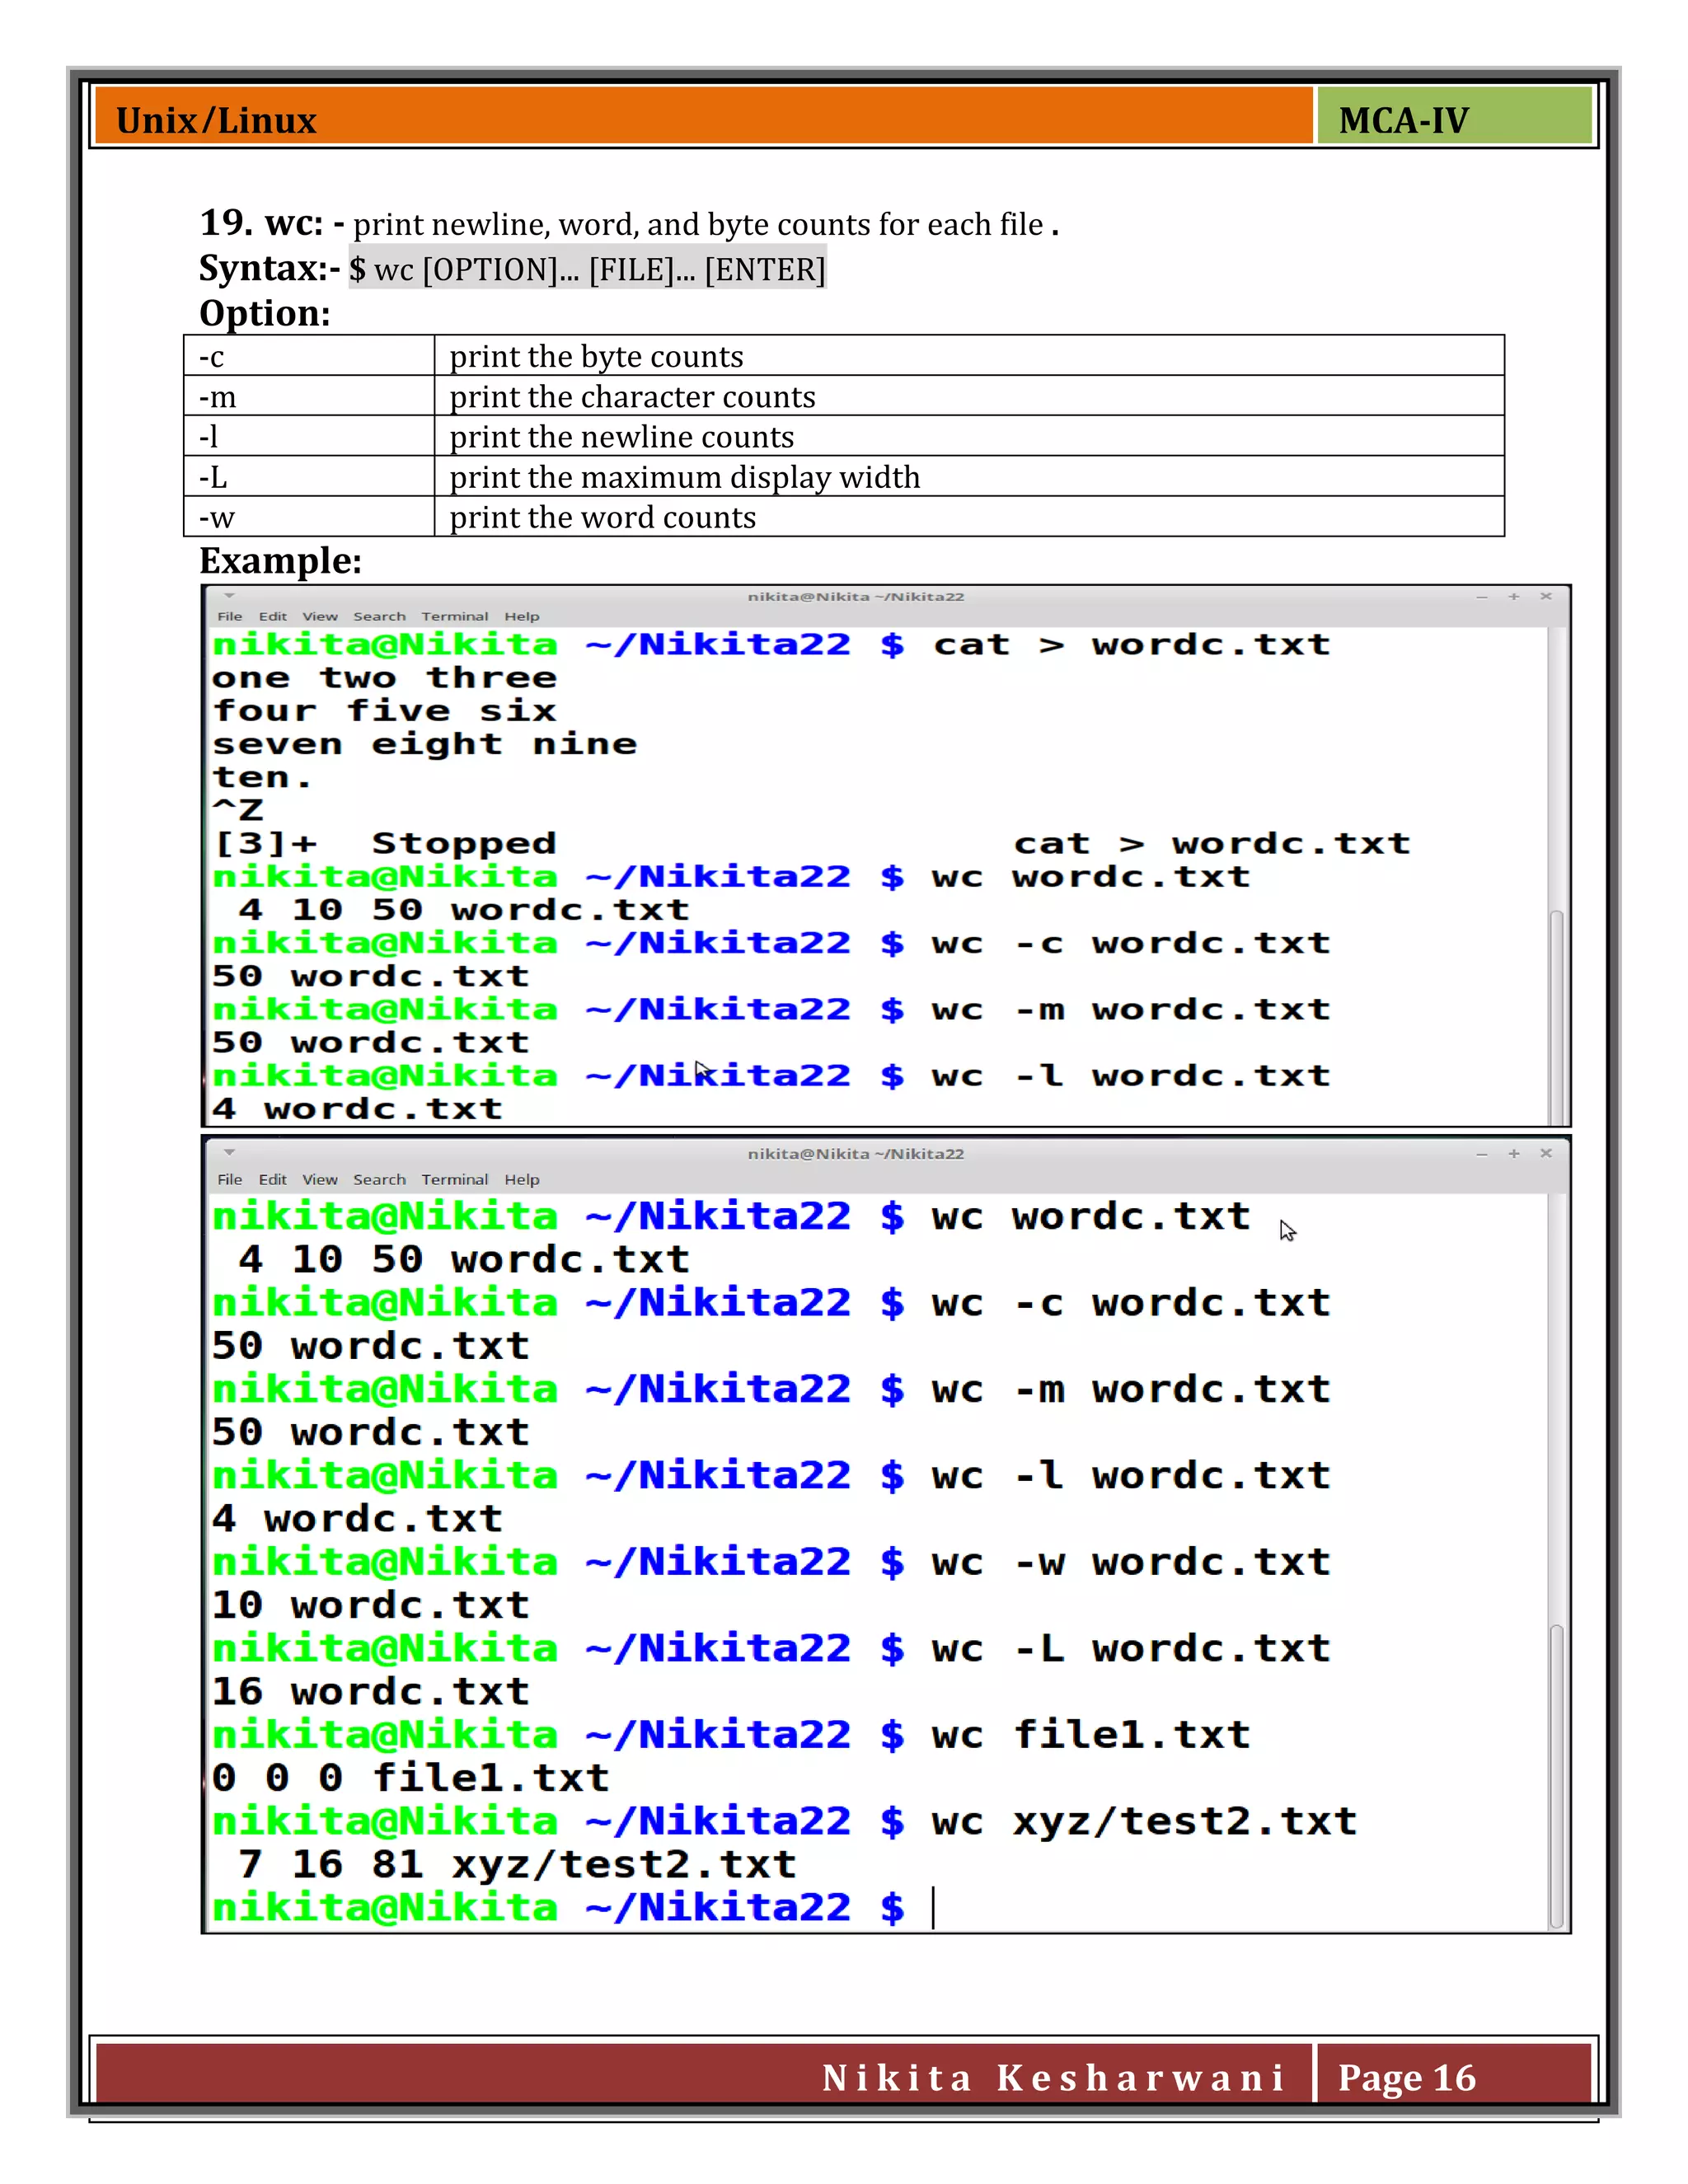The height and width of the screenshot is (2184, 1688).
Task: Close the lower terminal window
Action: point(1546,1153)
